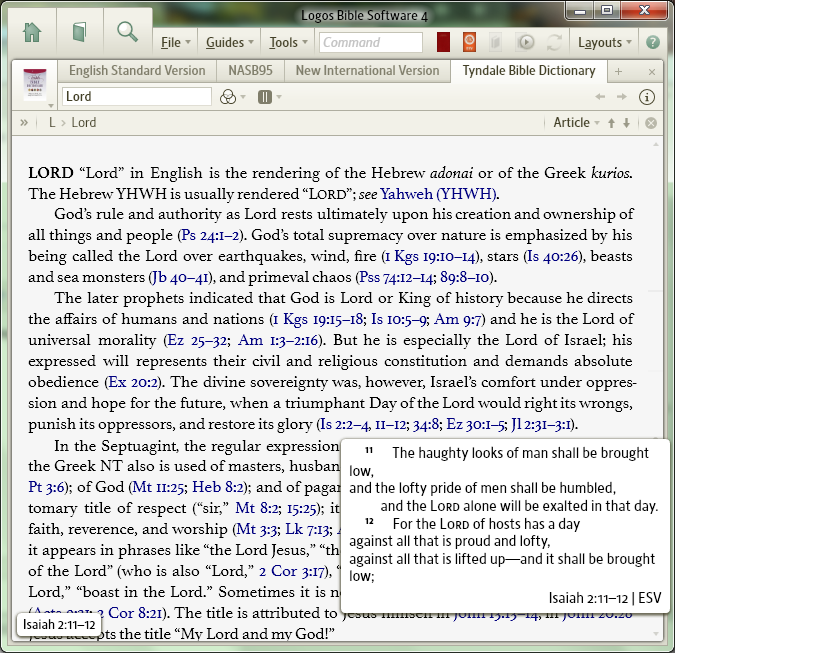This screenshot has width=819, height=653.
Task: Open the File menu
Action: tap(176, 42)
